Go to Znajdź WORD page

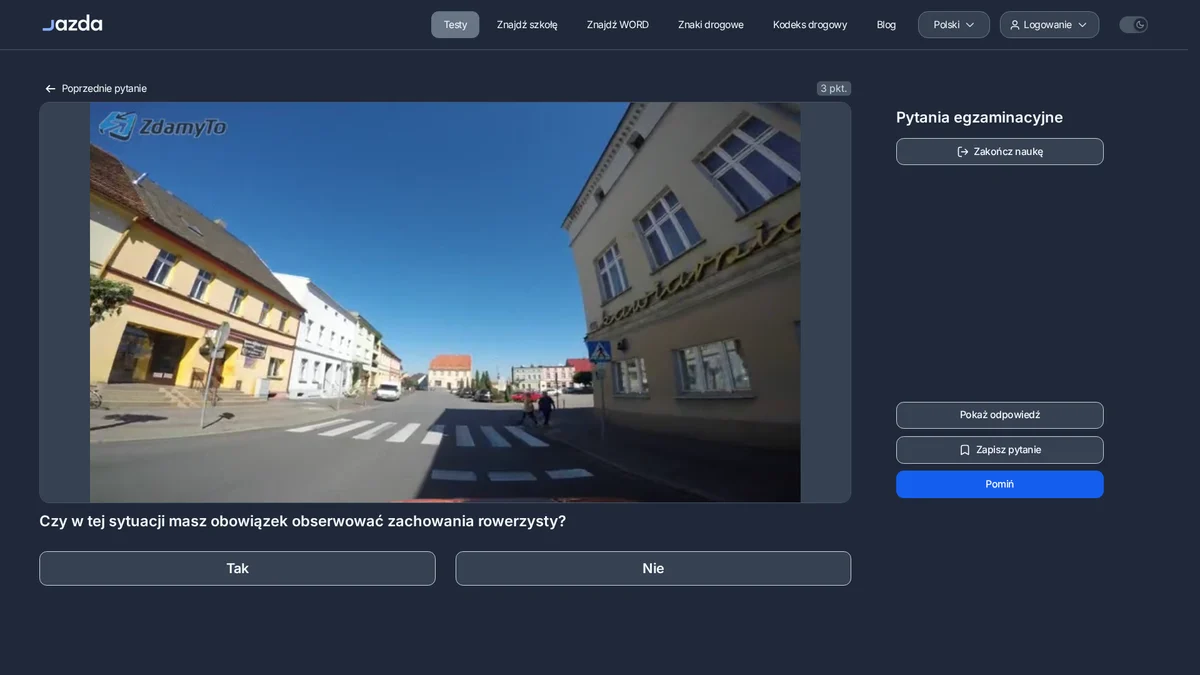coord(618,25)
